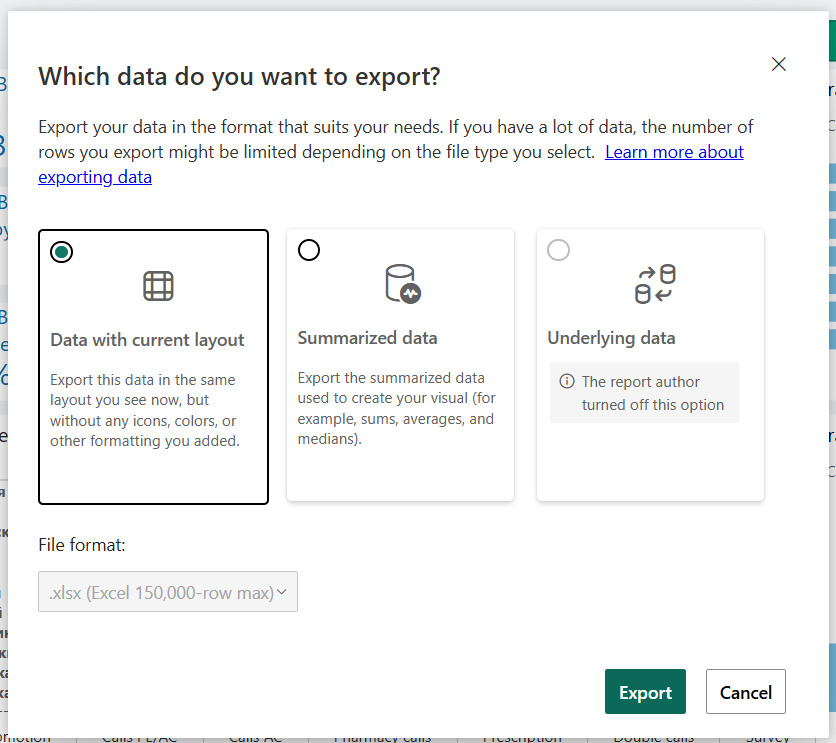Viewport: 836px width, 743px height.
Task: Dismiss the export dialog with the X
Action: click(x=778, y=63)
